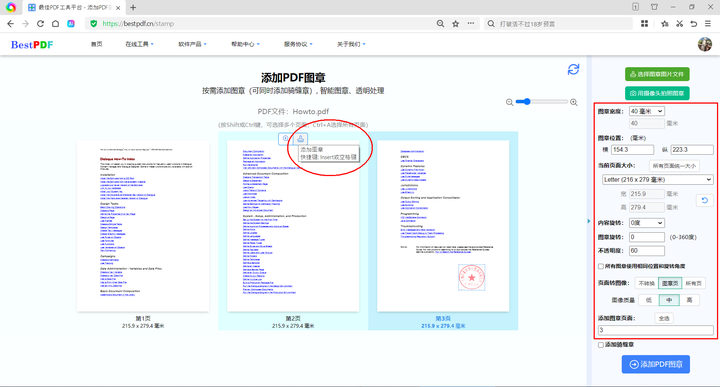720x387 pixels.
Task: Click the blue 添加PDF图章 button
Action: (656, 364)
